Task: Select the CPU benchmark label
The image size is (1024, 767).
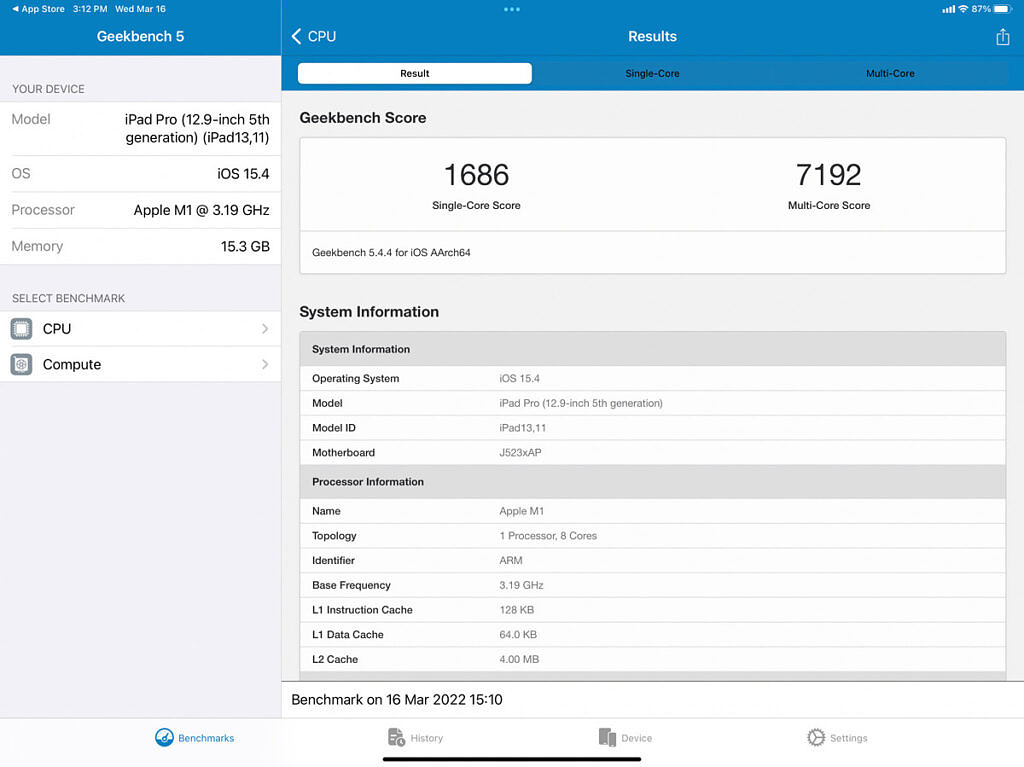Action: click(57, 329)
